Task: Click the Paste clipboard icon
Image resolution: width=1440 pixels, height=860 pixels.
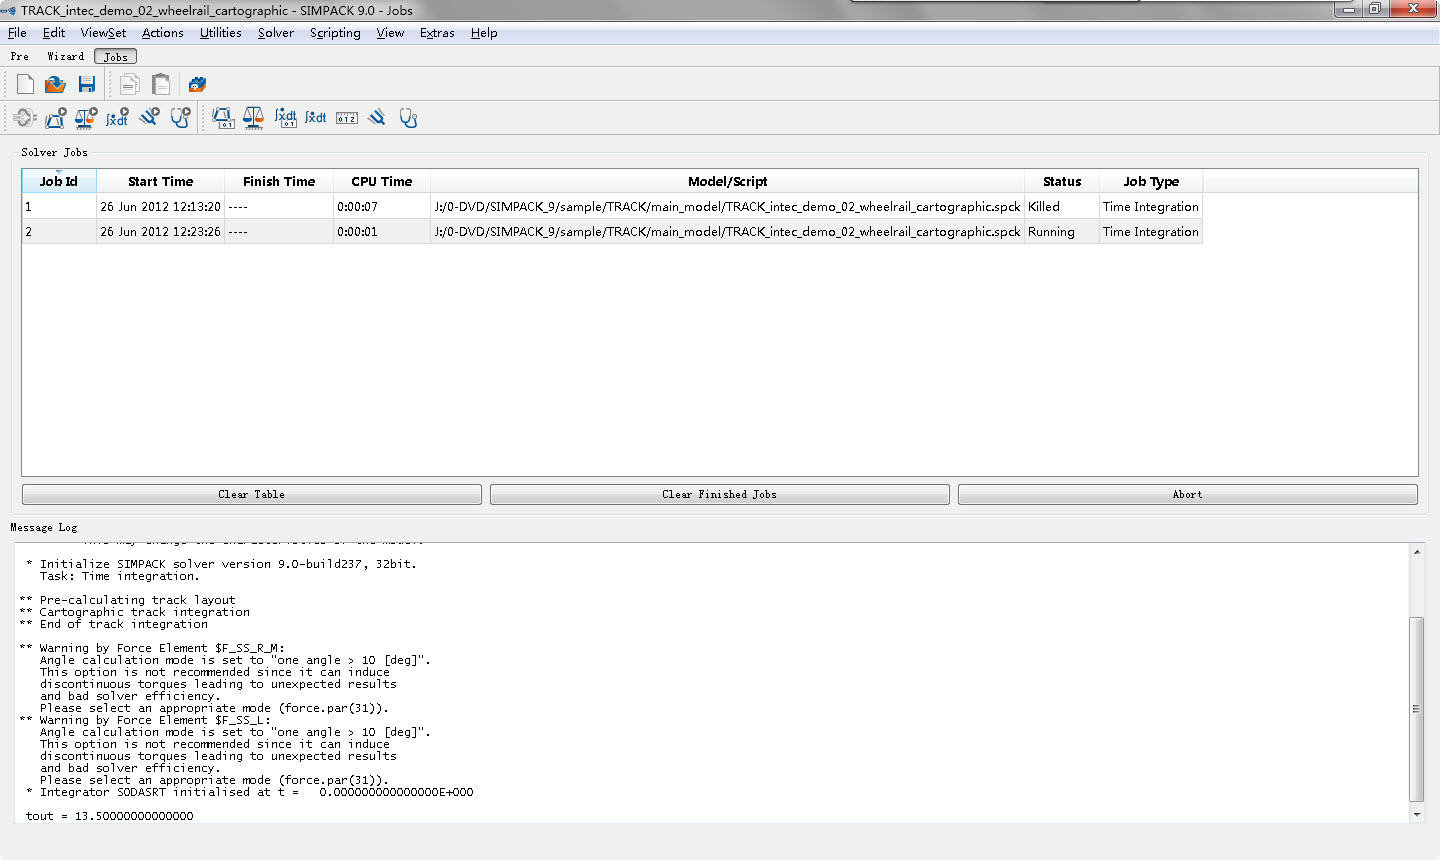Action: [161, 84]
